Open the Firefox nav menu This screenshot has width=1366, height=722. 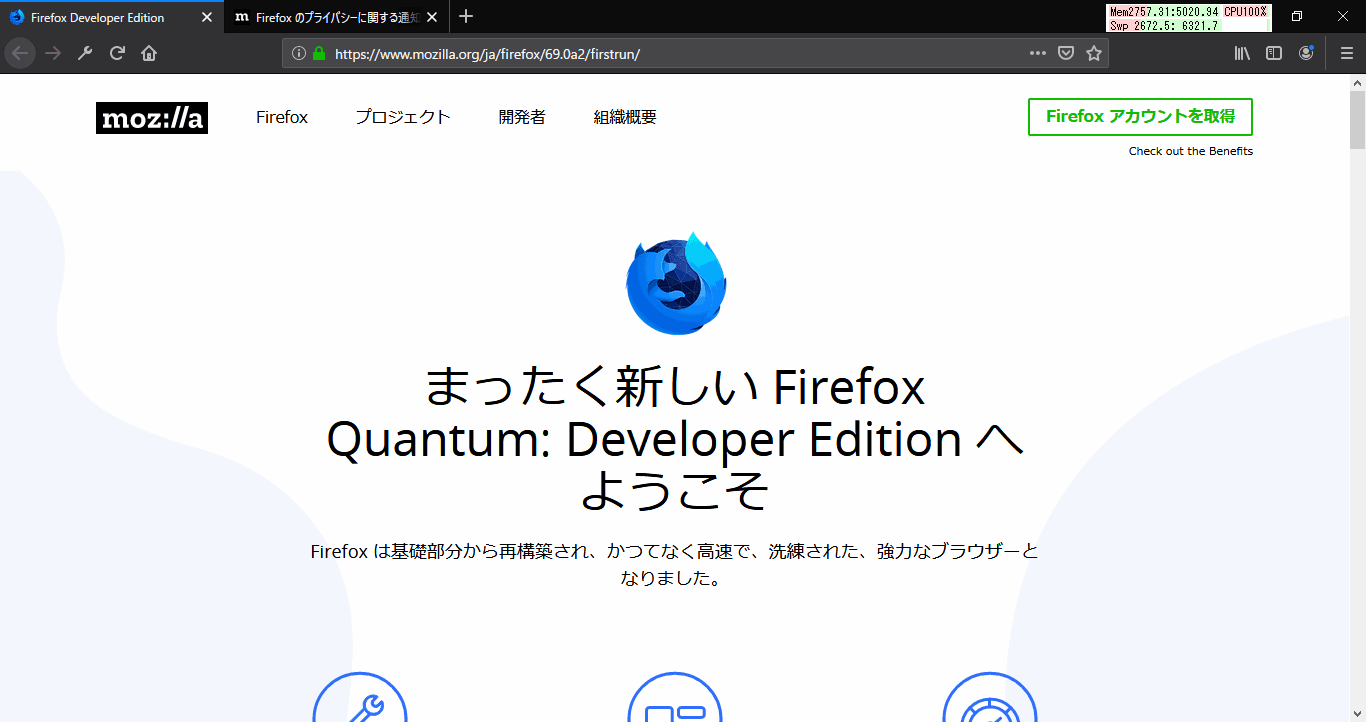(x=282, y=118)
